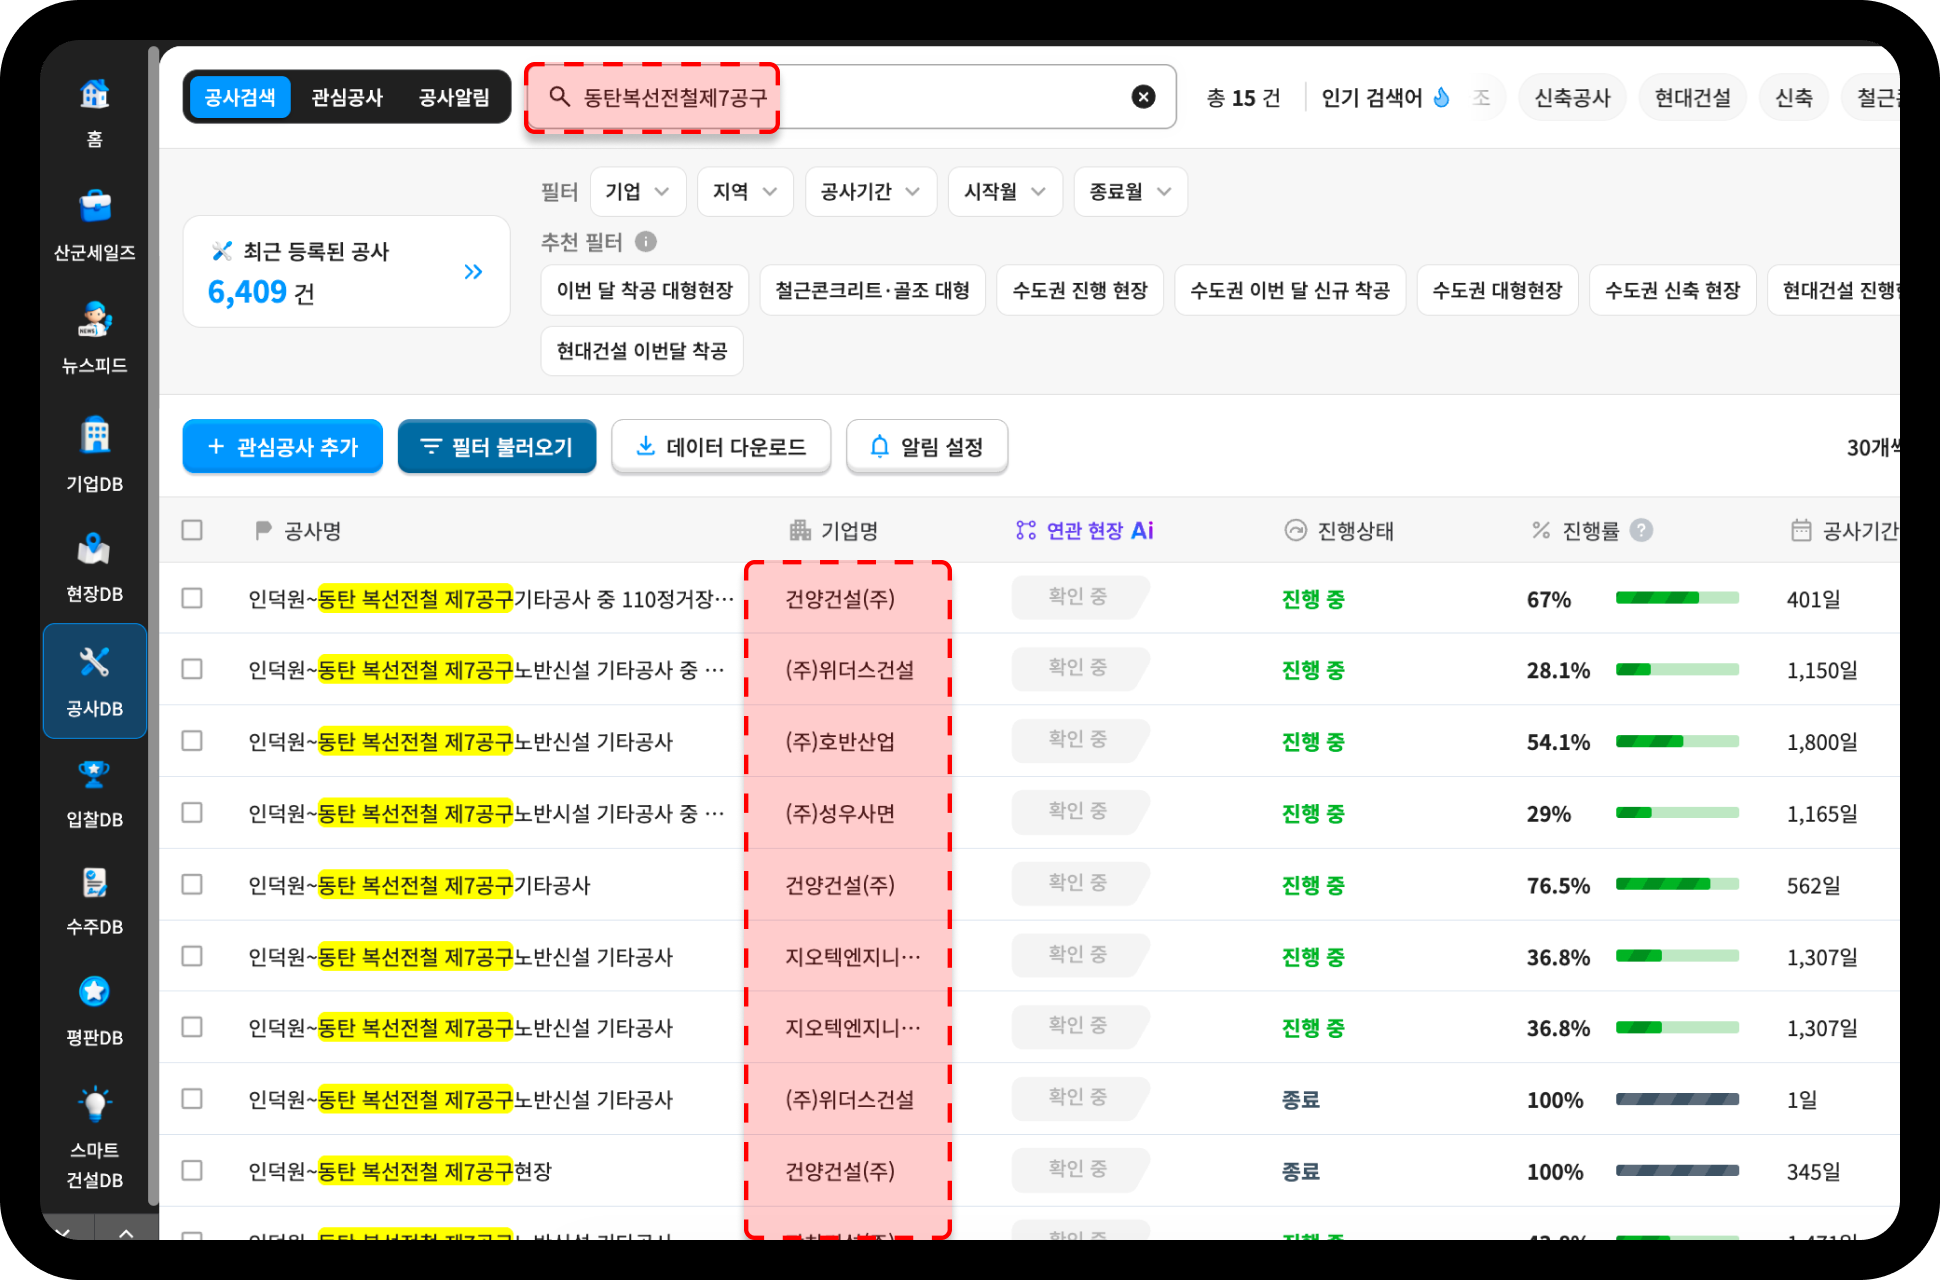This screenshot has width=1940, height=1280.
Task: Click the 데이터 다운로드 button
Action: point(721,446)
